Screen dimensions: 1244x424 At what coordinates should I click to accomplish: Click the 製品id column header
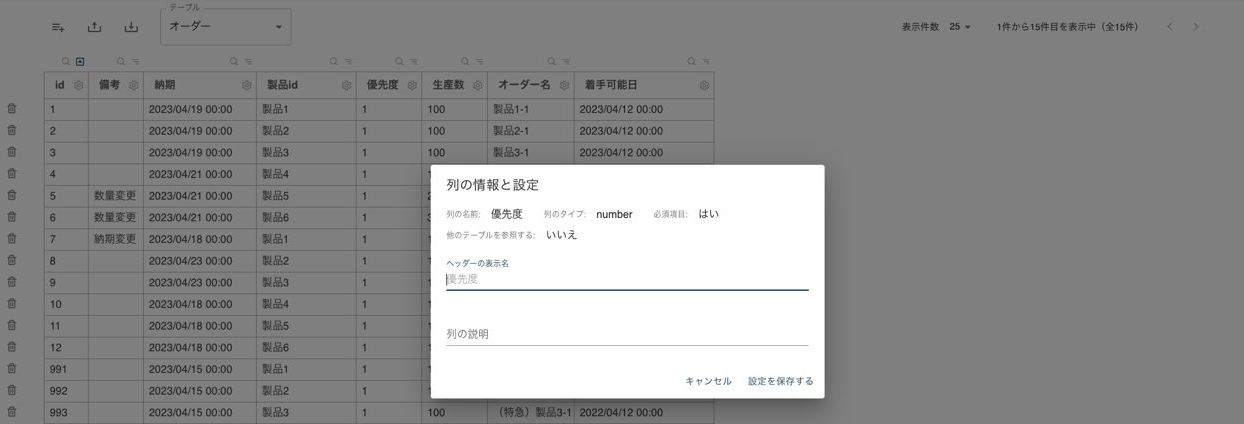coord(306,86)
